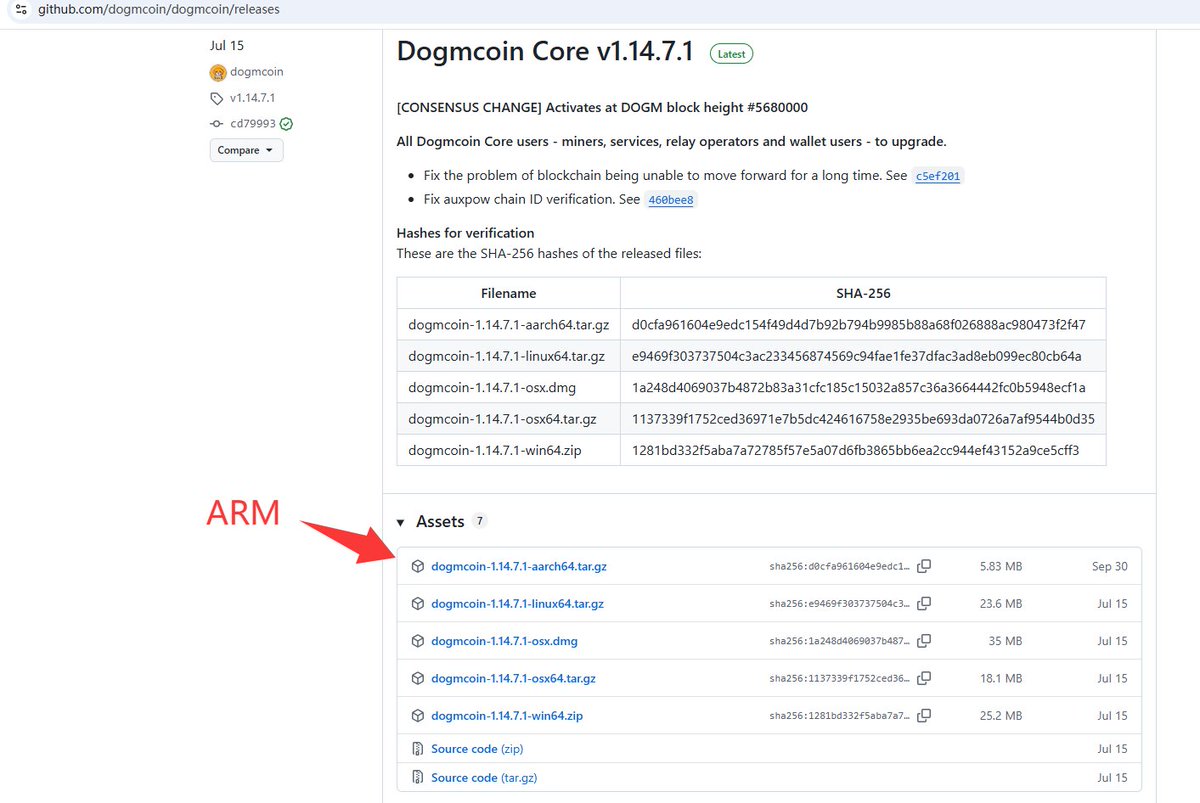Download dogmcoin-1.14.7.1-win64.zip
Image resolution: width=1200 pixels, height=803 pixels.
(507, 716)
